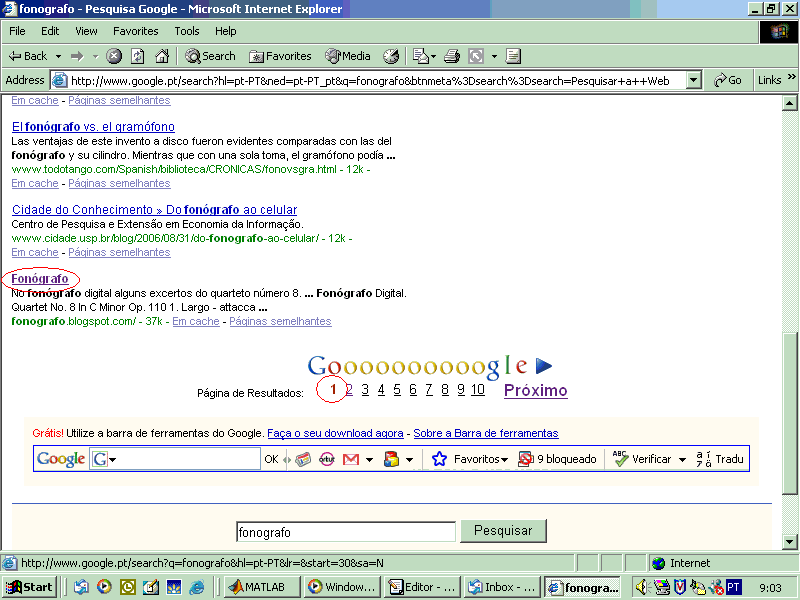800x600 pixels.
Task: Launch Windows Media Player from quick launch
Action: [104, 587]
